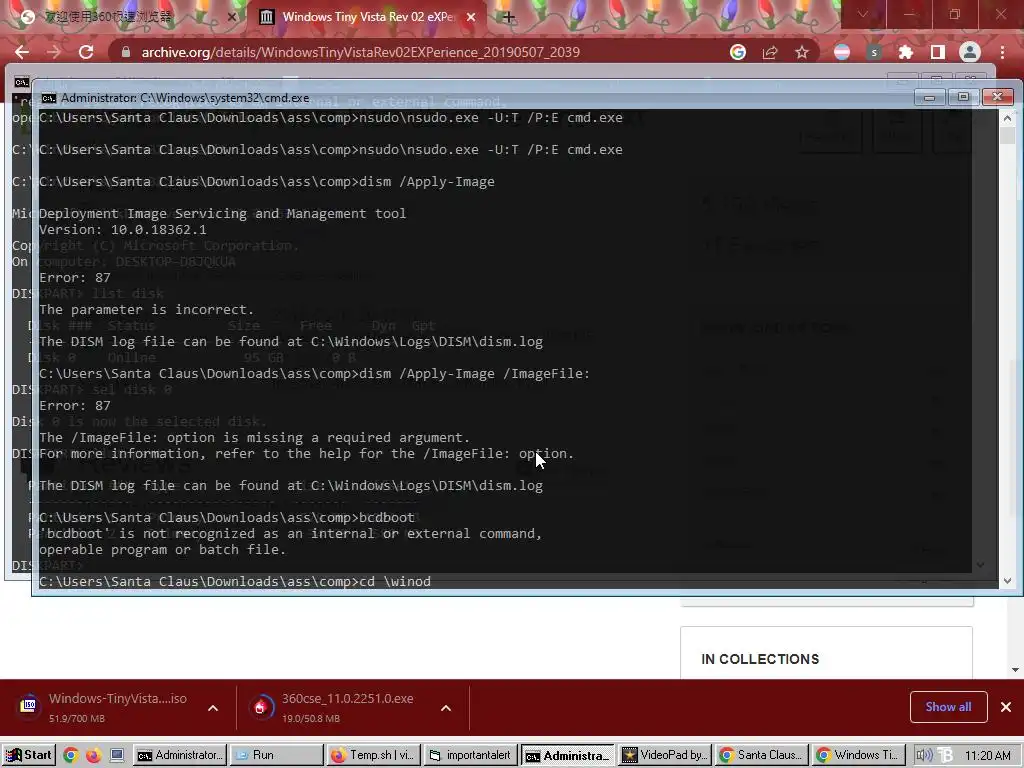Open the striped flag extension icon
1024x768 pixels.
coord(842,52)
